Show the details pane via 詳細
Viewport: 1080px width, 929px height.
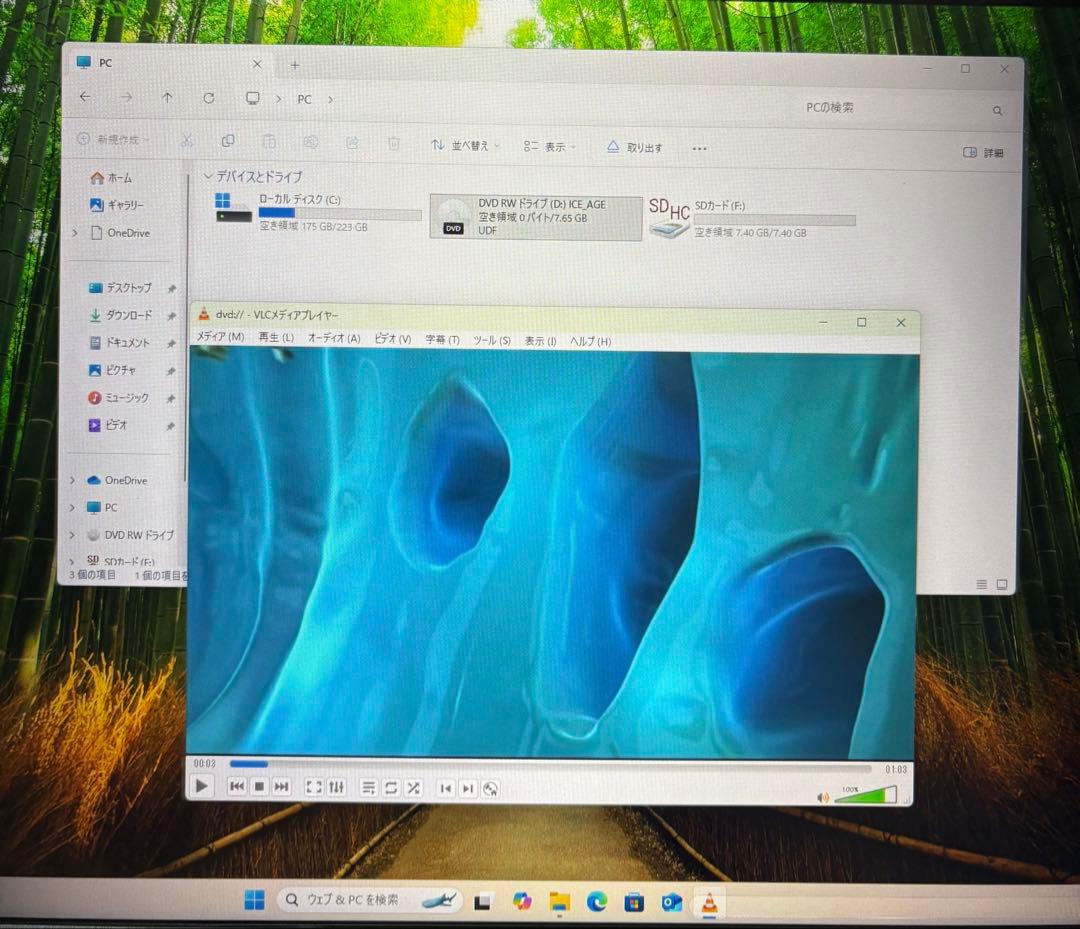click(x=984, y=151)
